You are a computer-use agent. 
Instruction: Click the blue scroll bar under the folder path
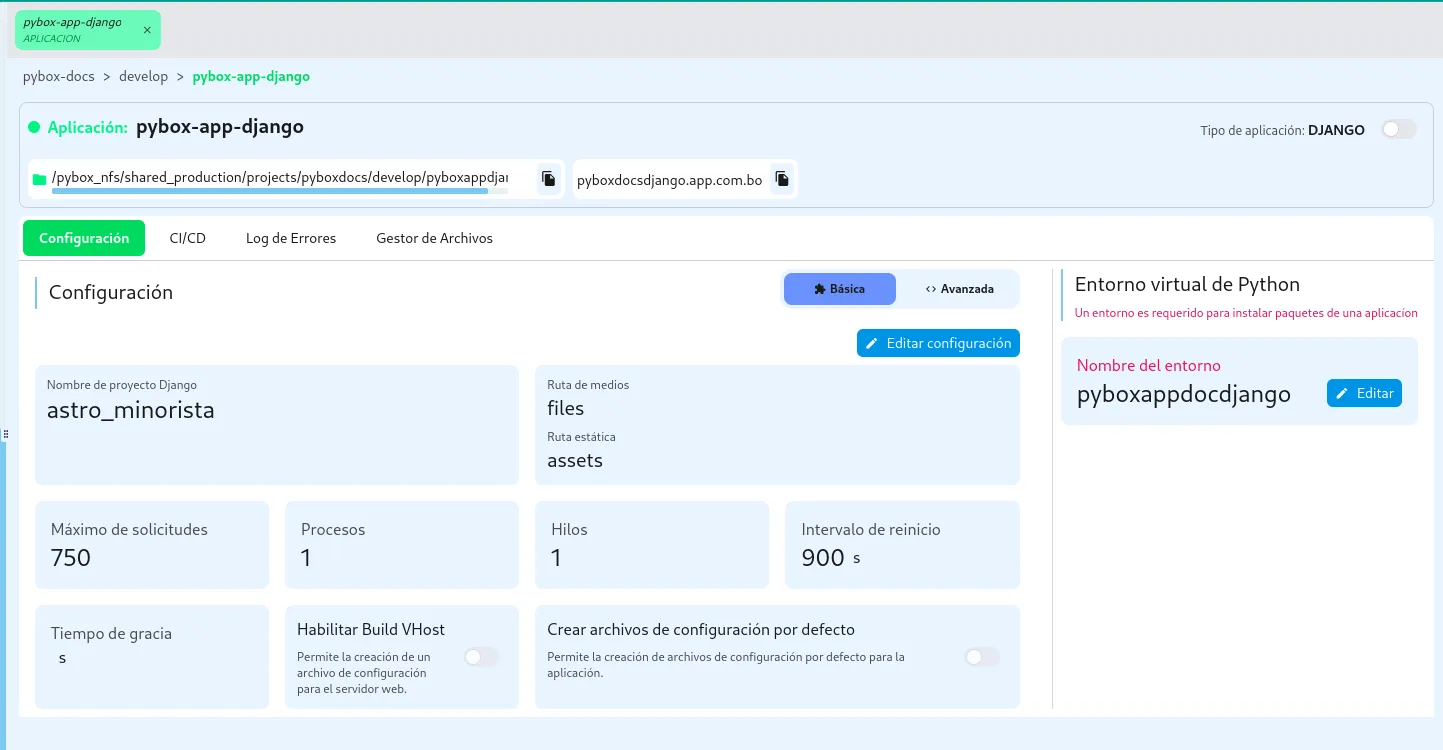[x=270, y=190]
